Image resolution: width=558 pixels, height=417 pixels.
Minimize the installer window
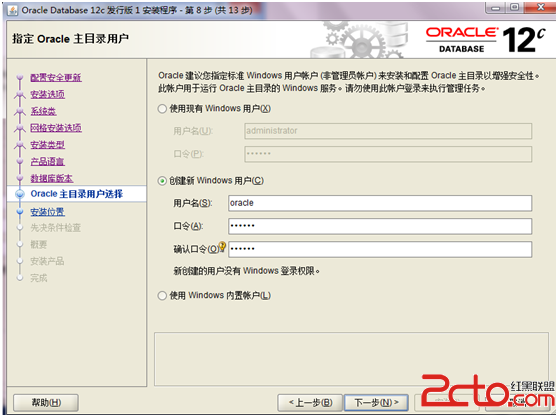[x=496, y=7]
